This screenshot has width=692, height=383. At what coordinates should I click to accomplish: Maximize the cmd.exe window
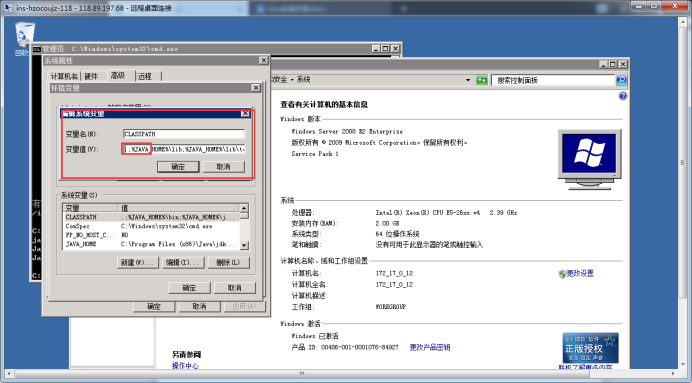tap(385, 49)
